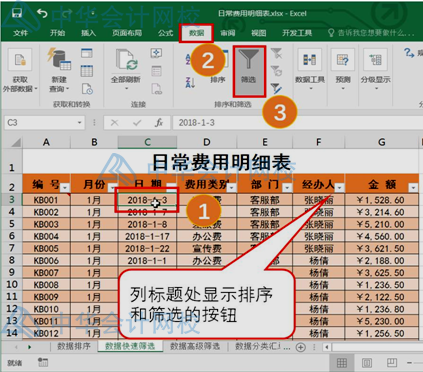Switch to the 审阅 ribbon tab
The width and height of the screenshot is (423, 372).
click(x=228, y=33)
